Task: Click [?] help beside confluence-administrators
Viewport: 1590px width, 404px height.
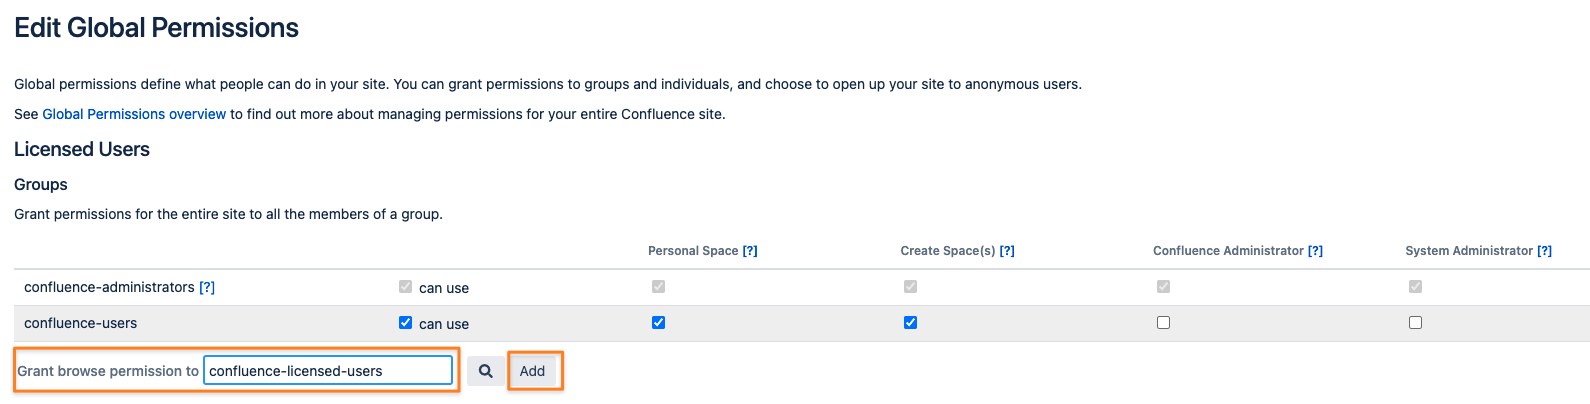Action: 207,287
